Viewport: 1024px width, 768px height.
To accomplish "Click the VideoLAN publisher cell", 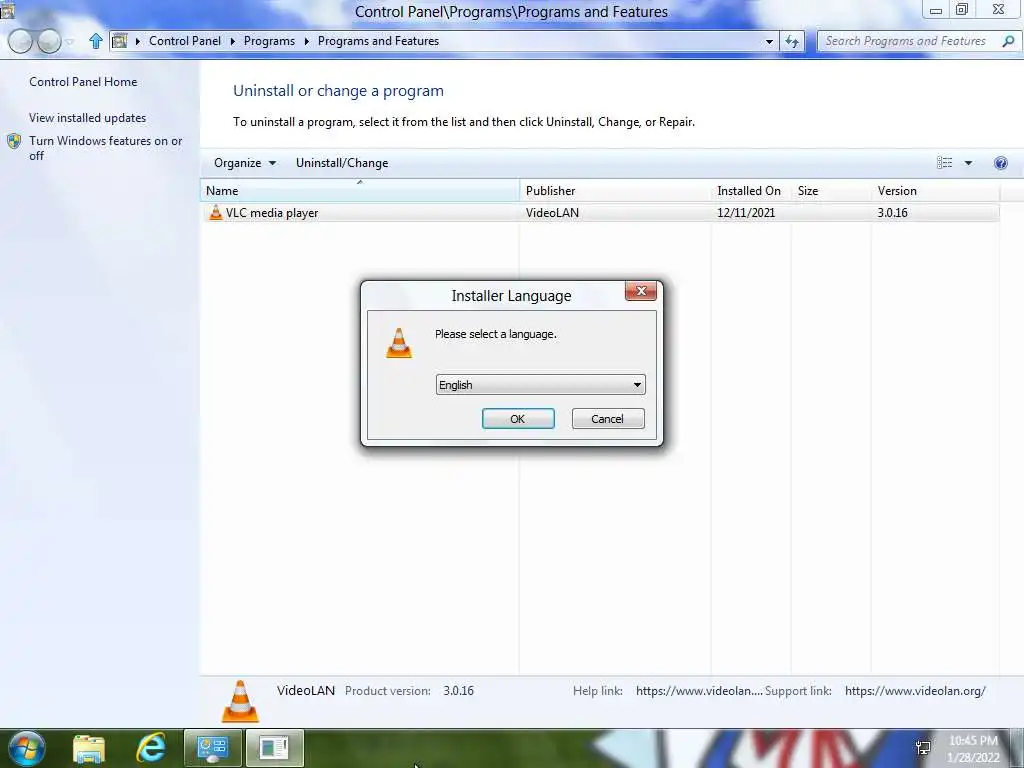I will pyautogui.click(x=552, y=212).
